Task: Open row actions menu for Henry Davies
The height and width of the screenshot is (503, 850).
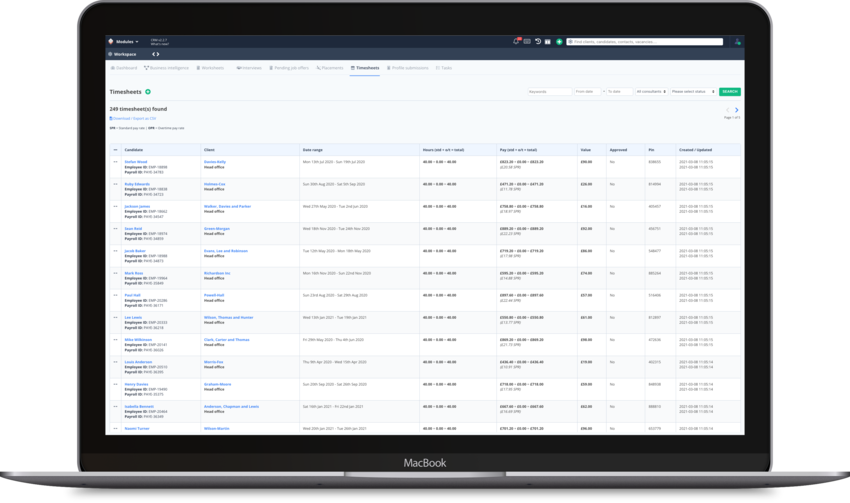Action: pos(115,384)
